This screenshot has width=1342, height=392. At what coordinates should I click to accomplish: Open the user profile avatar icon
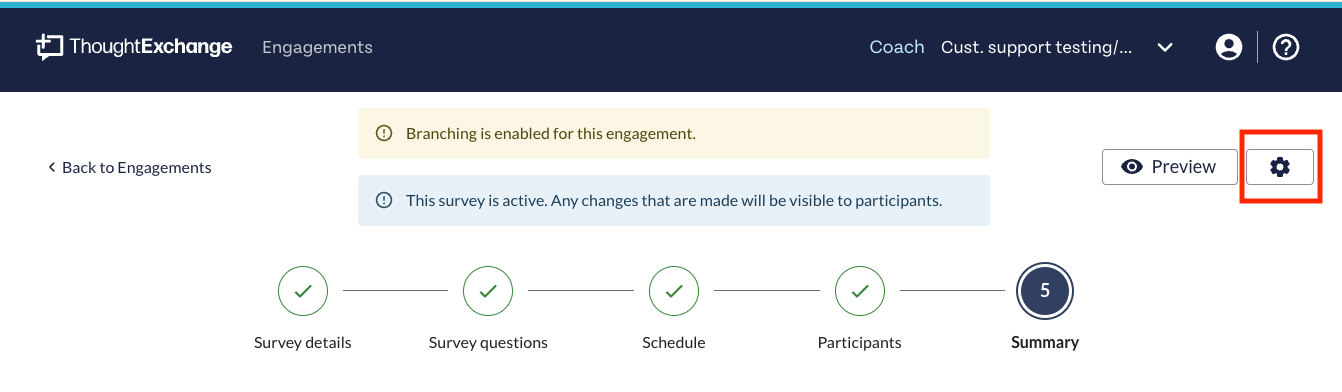(x=1228, y=47)
